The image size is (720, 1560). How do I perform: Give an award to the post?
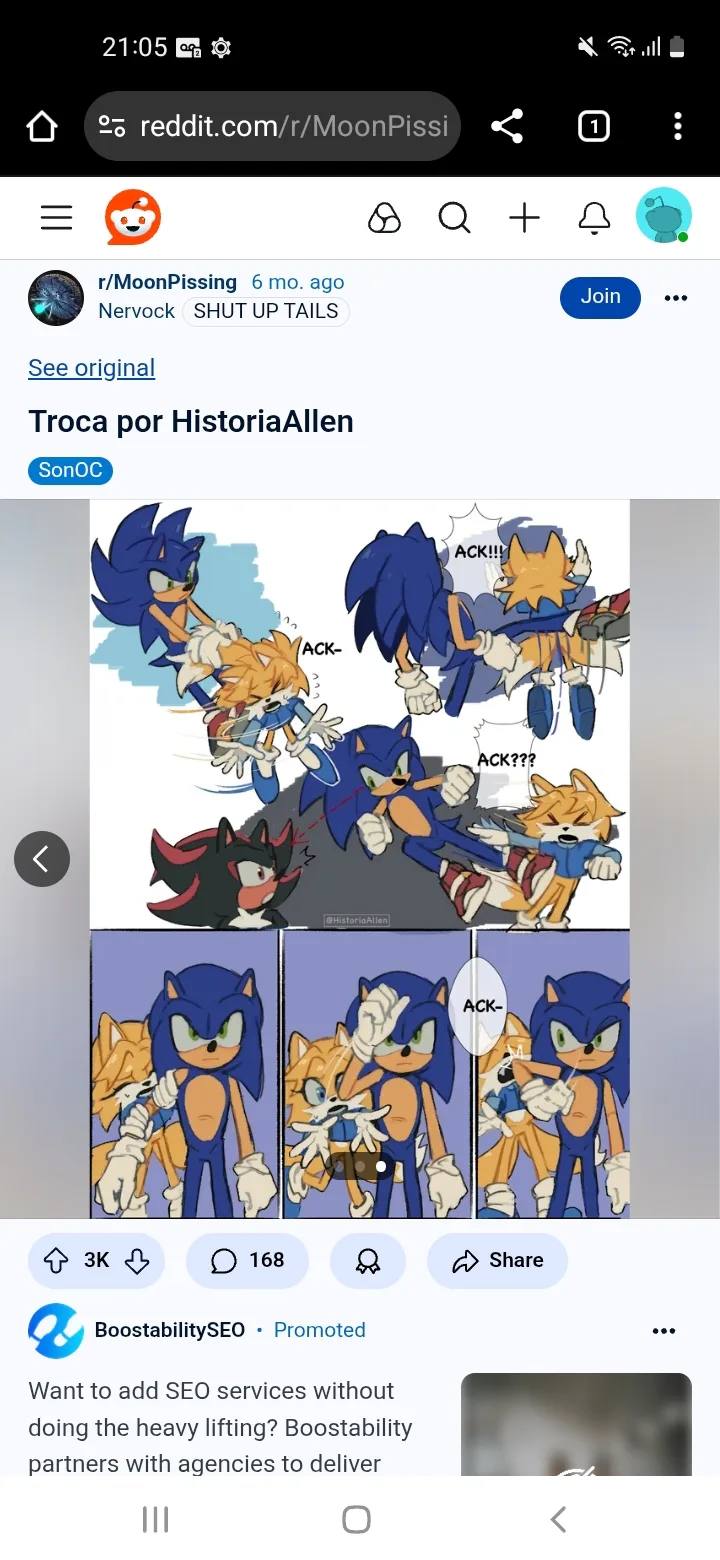[x=368, y=1261]
